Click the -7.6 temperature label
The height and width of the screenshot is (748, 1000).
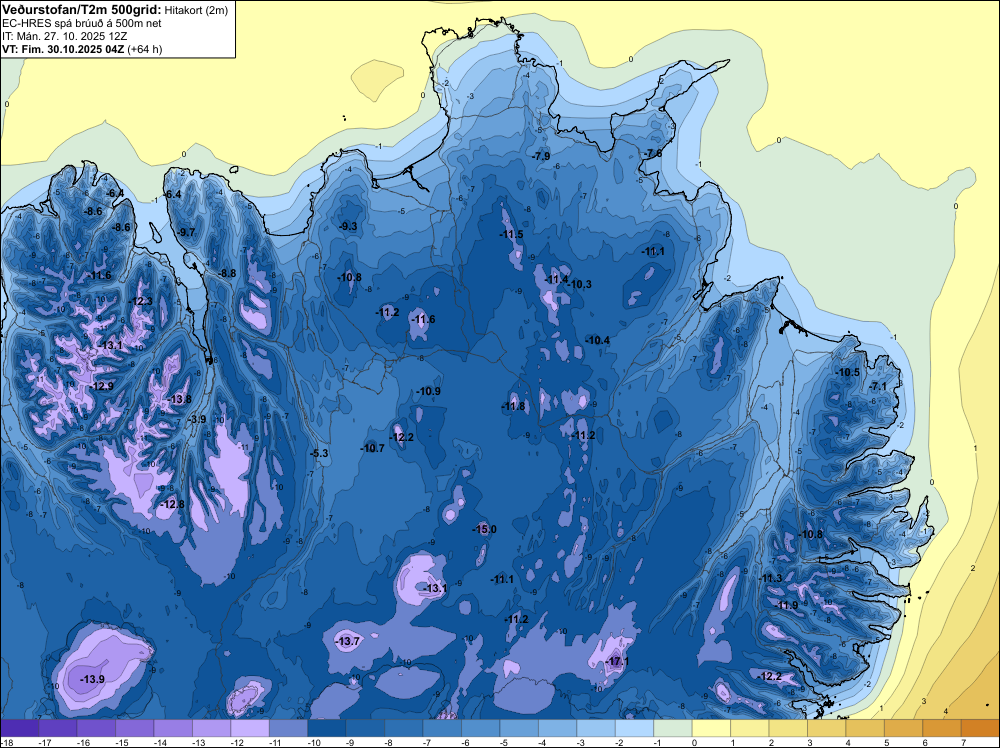coord(652,153)
